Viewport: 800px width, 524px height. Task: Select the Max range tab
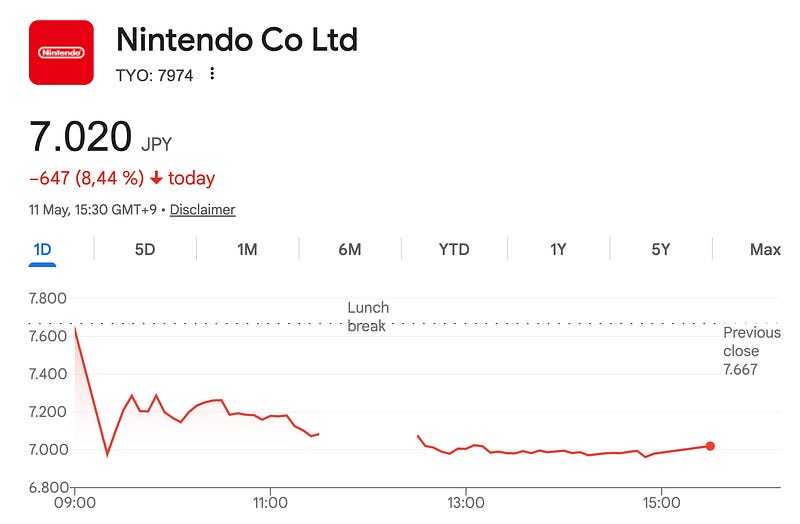[x=765, y=249]
